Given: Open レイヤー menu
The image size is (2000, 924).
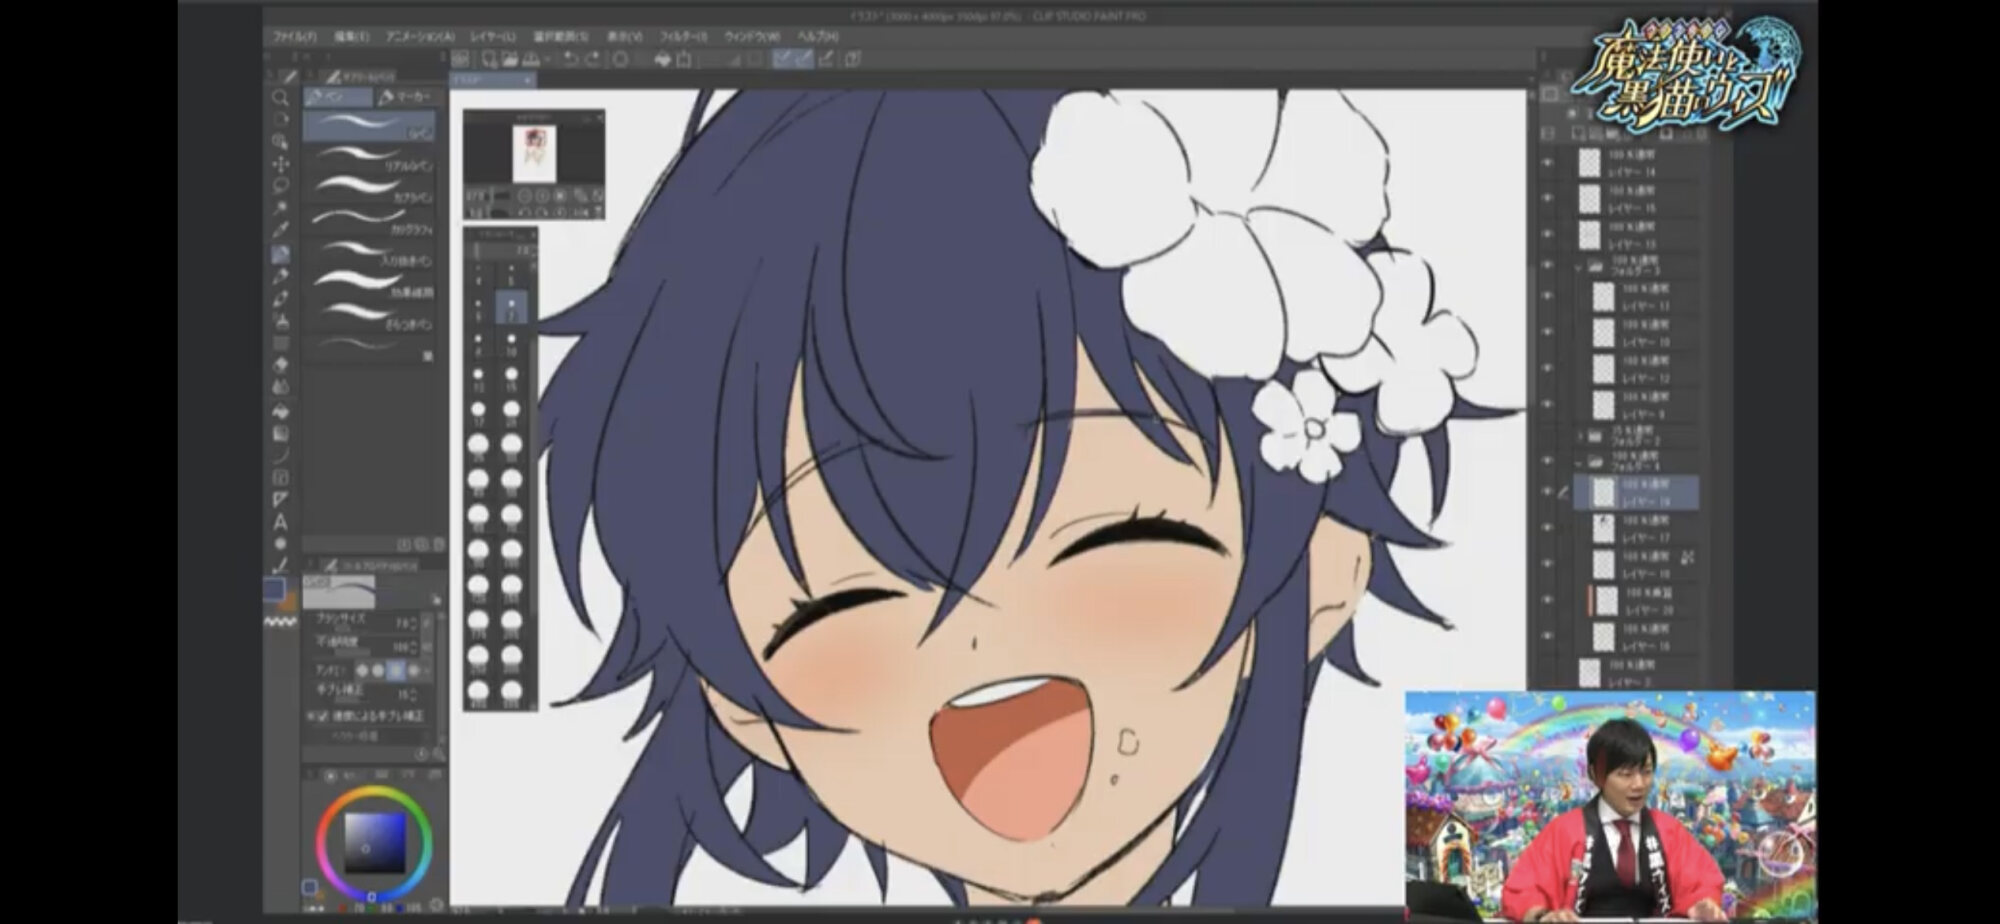Looking at the screenshot, I should point(493,36).
